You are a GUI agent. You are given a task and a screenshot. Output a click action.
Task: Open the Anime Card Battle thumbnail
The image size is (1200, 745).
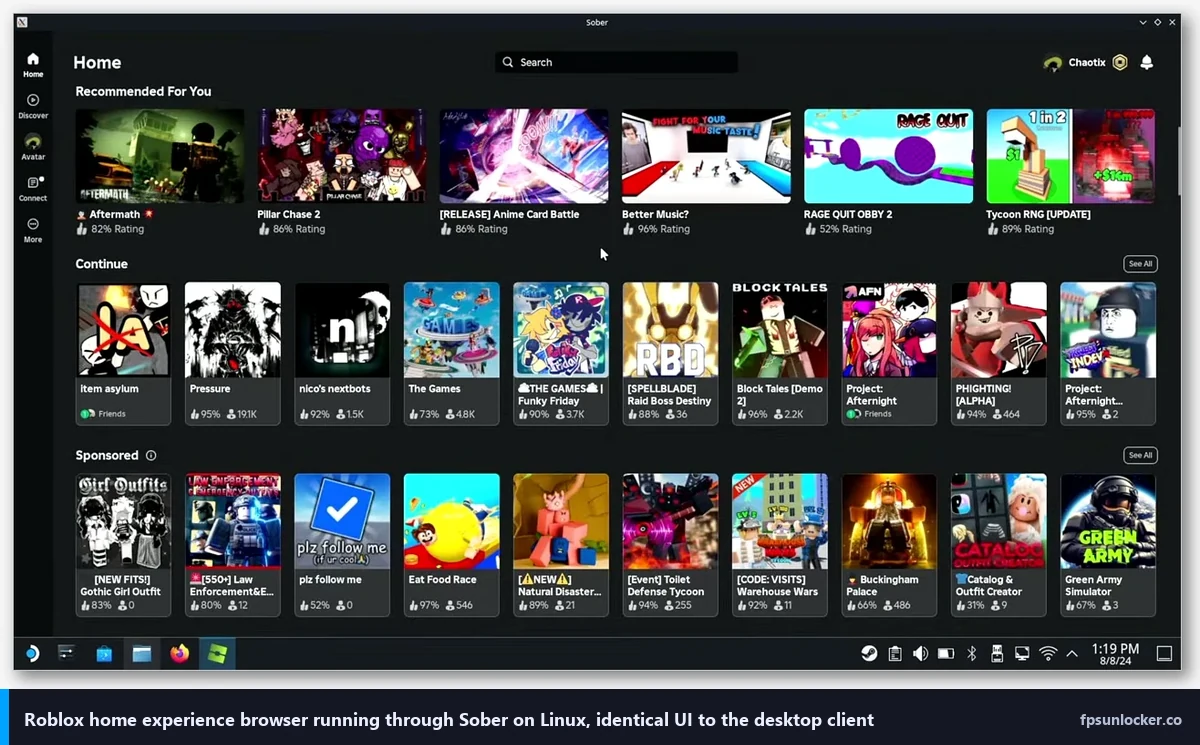(x=524, y=156)
